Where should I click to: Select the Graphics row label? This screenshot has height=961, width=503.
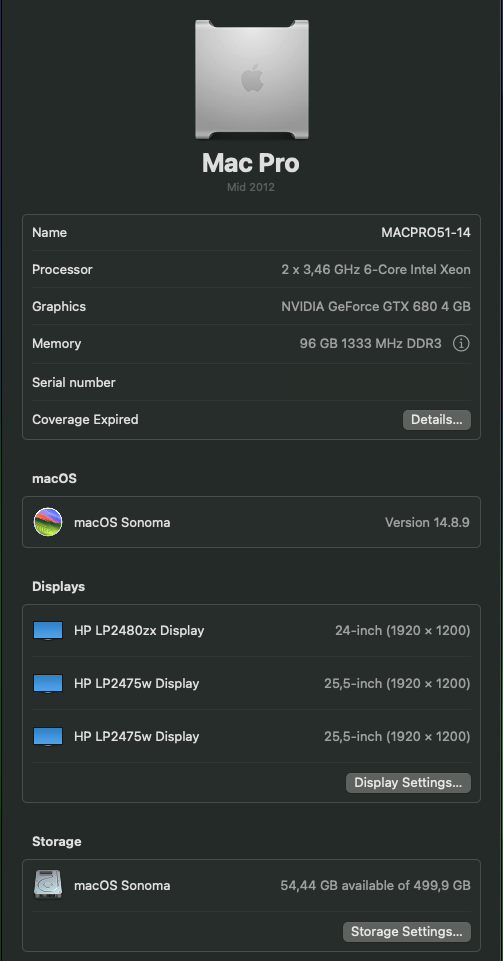[x=59, y=306]
